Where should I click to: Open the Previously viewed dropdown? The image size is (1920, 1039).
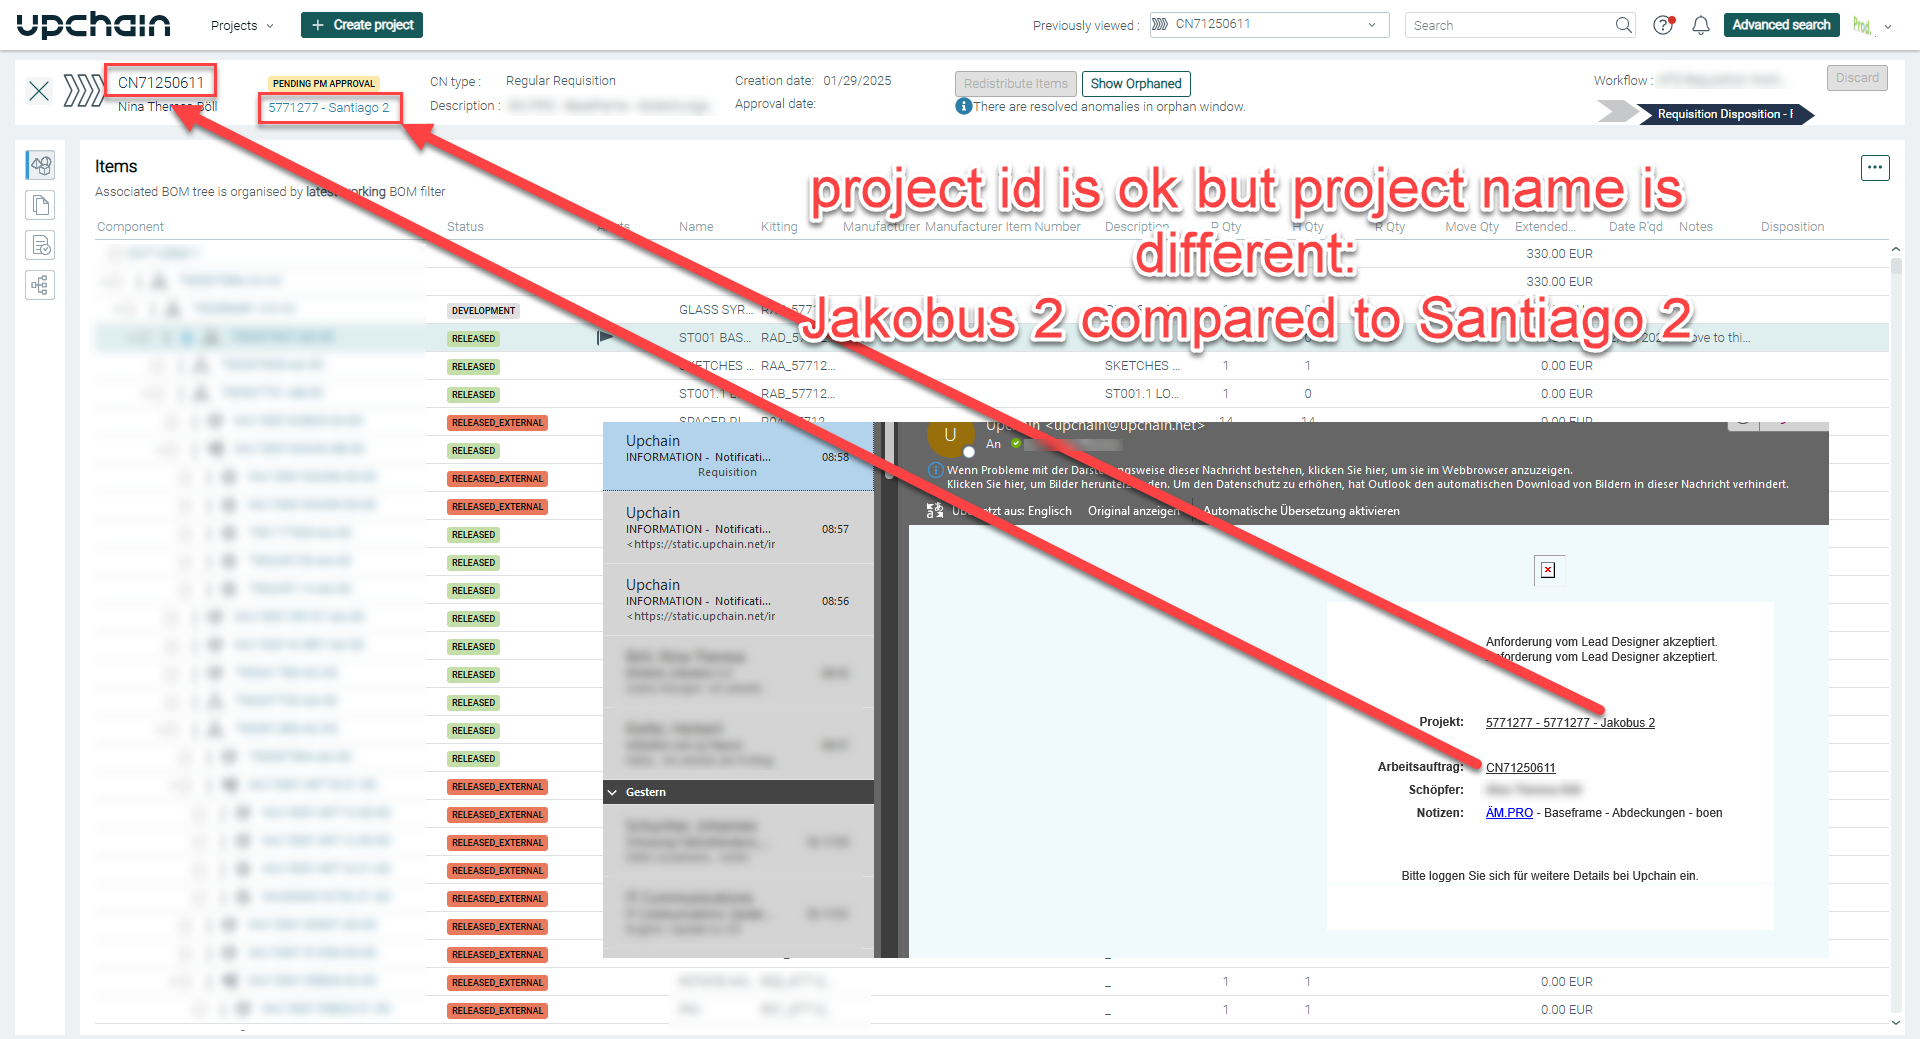click(1374, 25)
